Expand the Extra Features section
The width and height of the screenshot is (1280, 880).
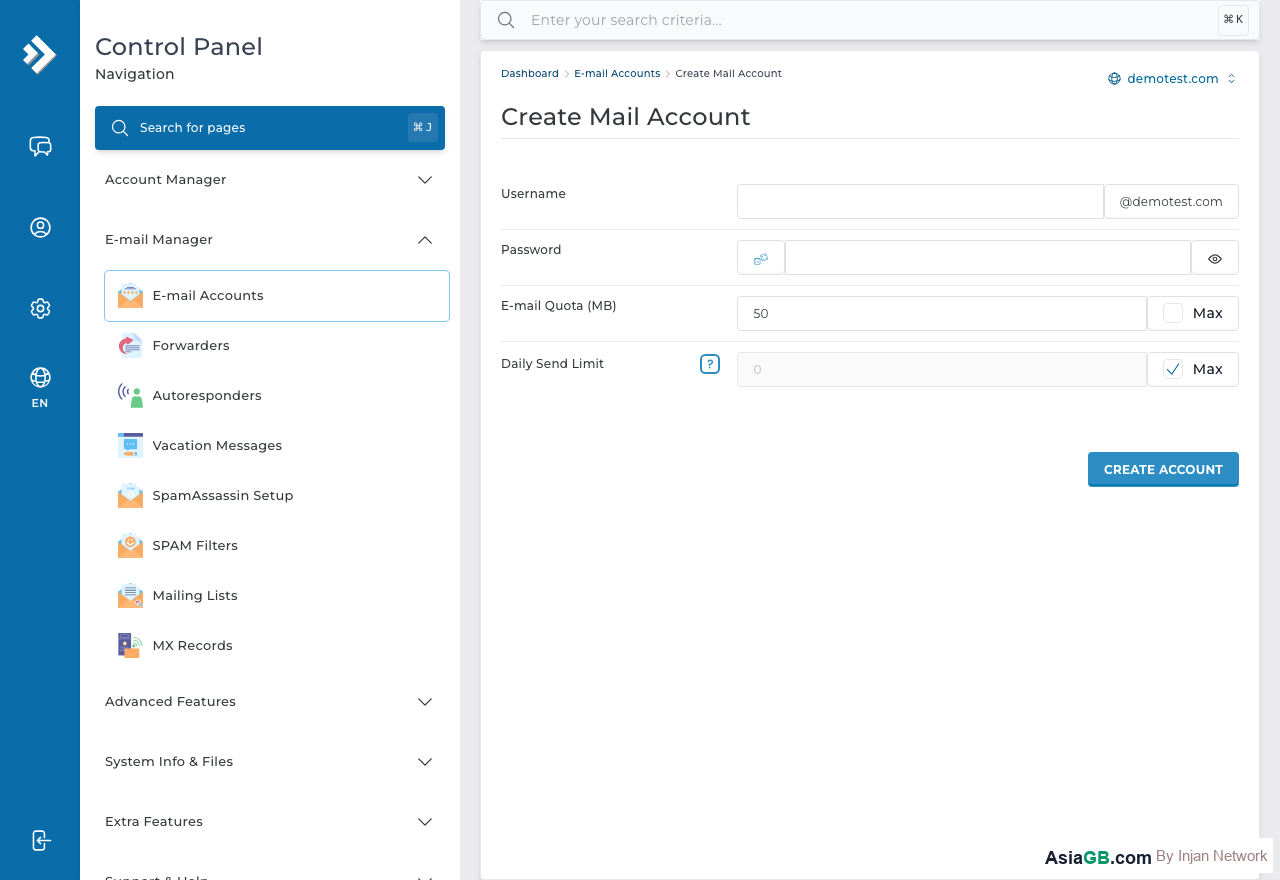[270, 822]
